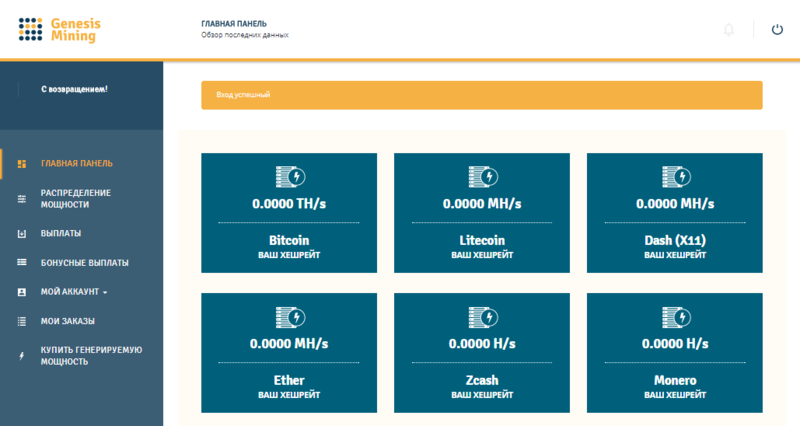Click the Genesis Mining logo
800x426 pixels.
click(60, 29)
